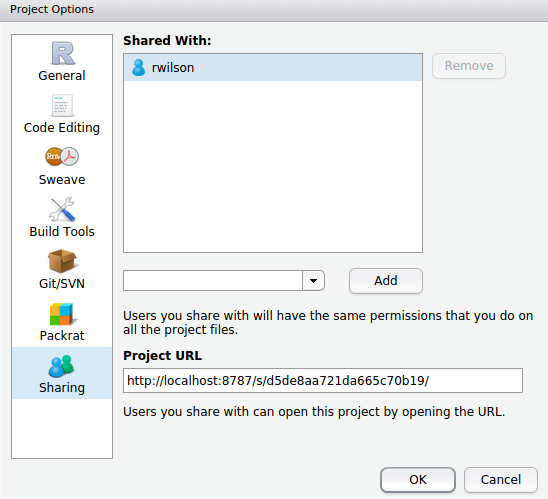Click the Packrat colored blocks icon
The image size is (548, 499).
[x=62, y=314]
